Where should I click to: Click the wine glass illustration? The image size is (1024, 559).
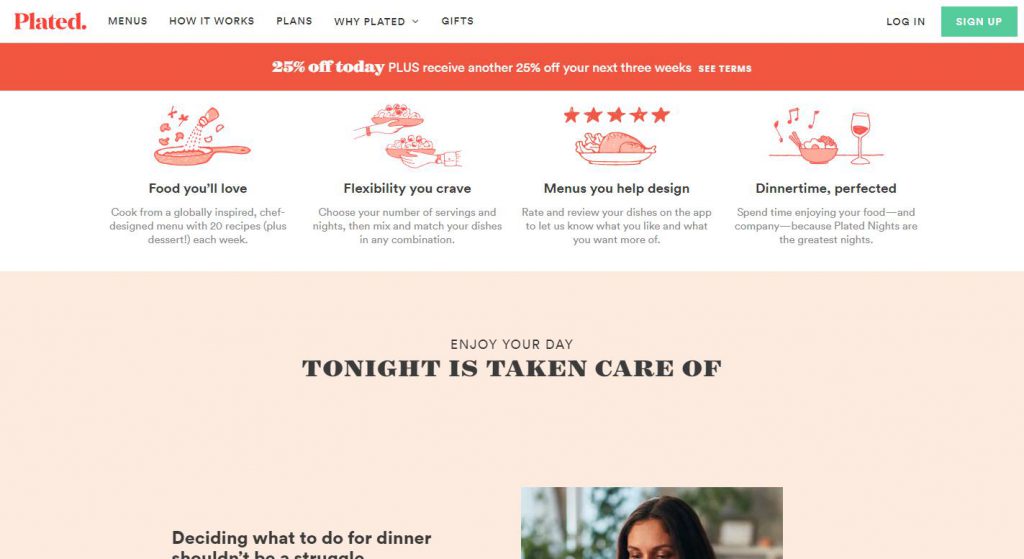coord(861,137)
